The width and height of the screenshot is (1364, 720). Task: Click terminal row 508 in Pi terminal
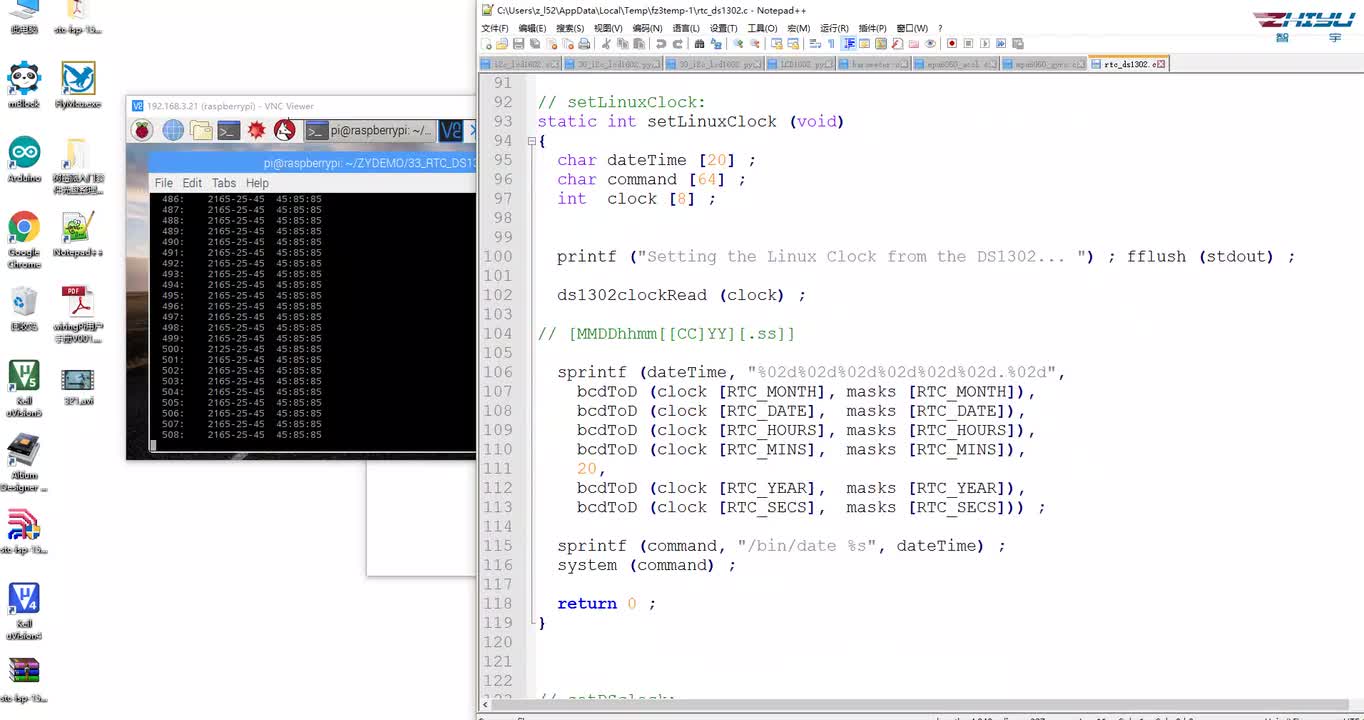[x=242, y=435]
